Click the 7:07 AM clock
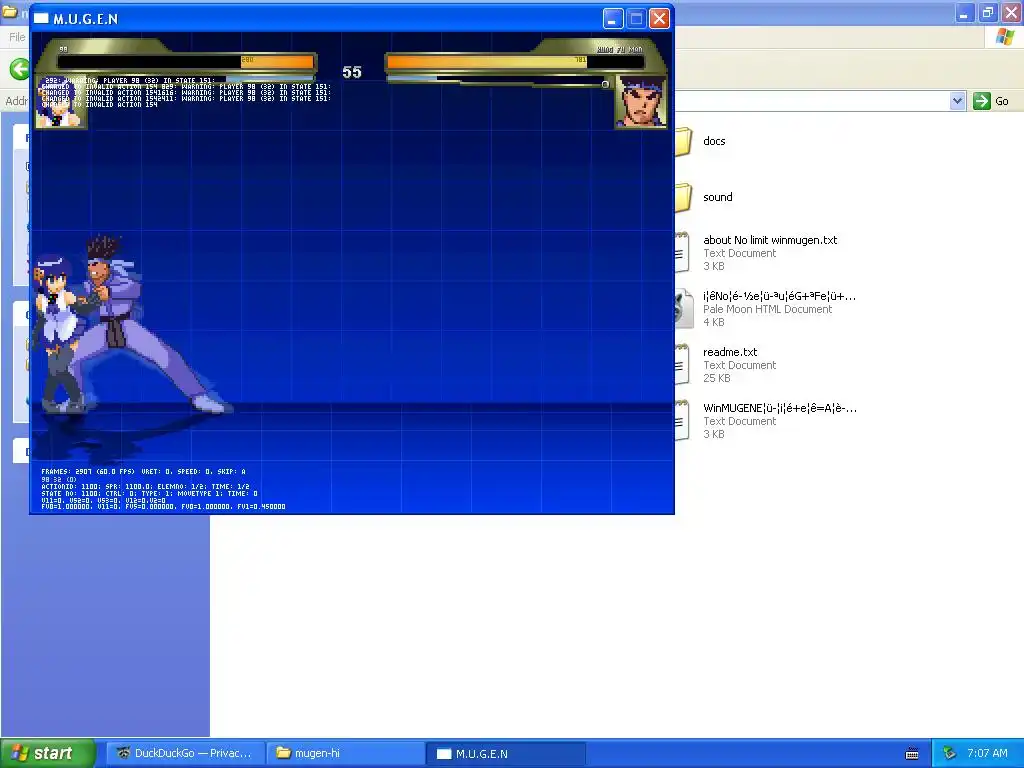Viewport: 1024px width, 768px height. coord(987,754)
